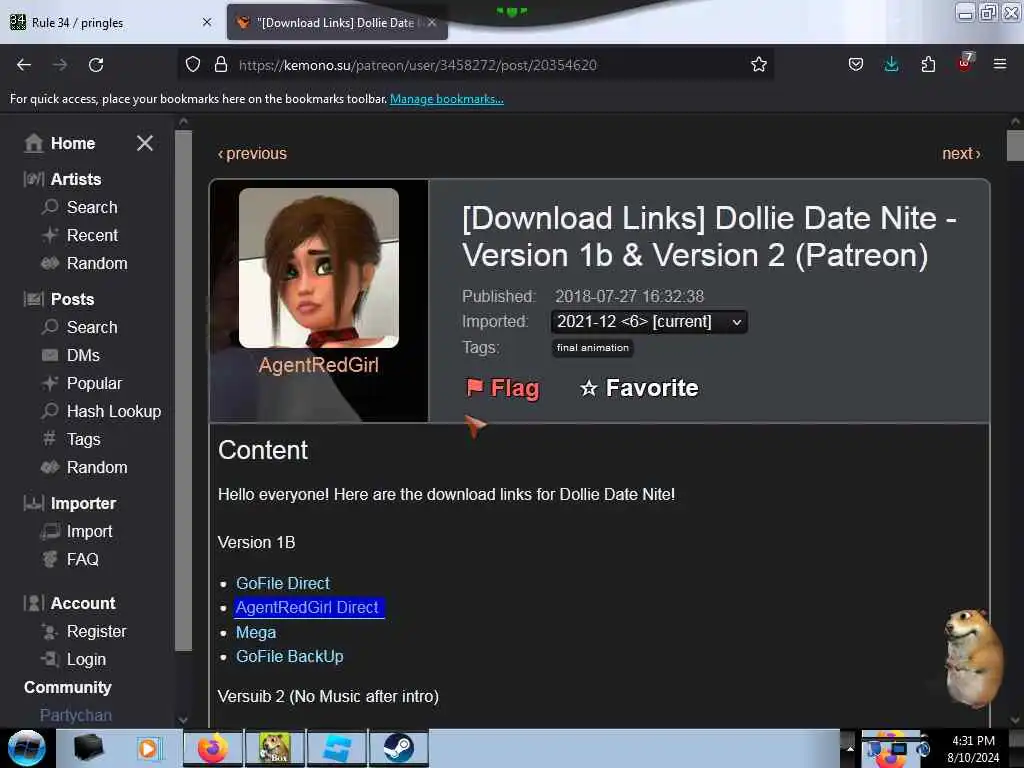Open Posts Random in sidebar

pos(97,468)
